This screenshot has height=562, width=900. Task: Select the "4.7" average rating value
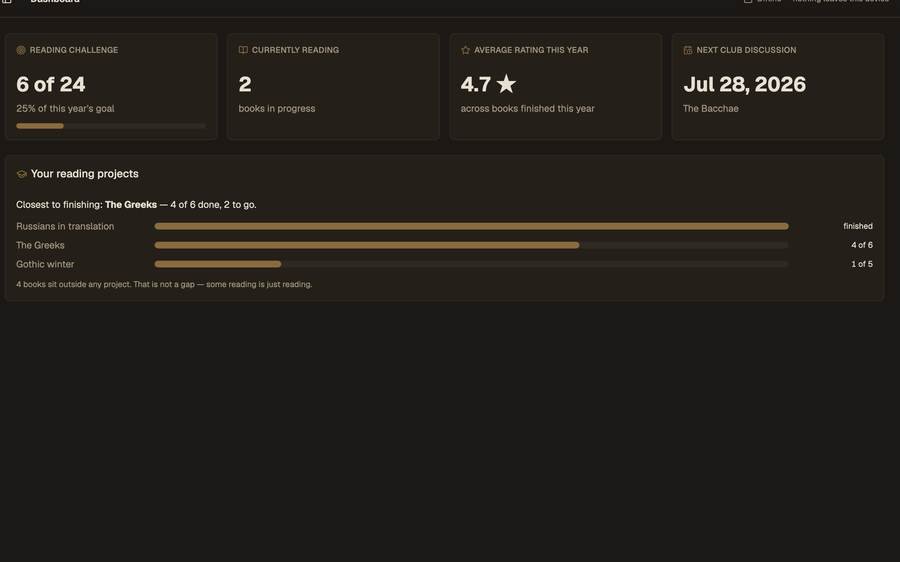(x=475, y=84)
